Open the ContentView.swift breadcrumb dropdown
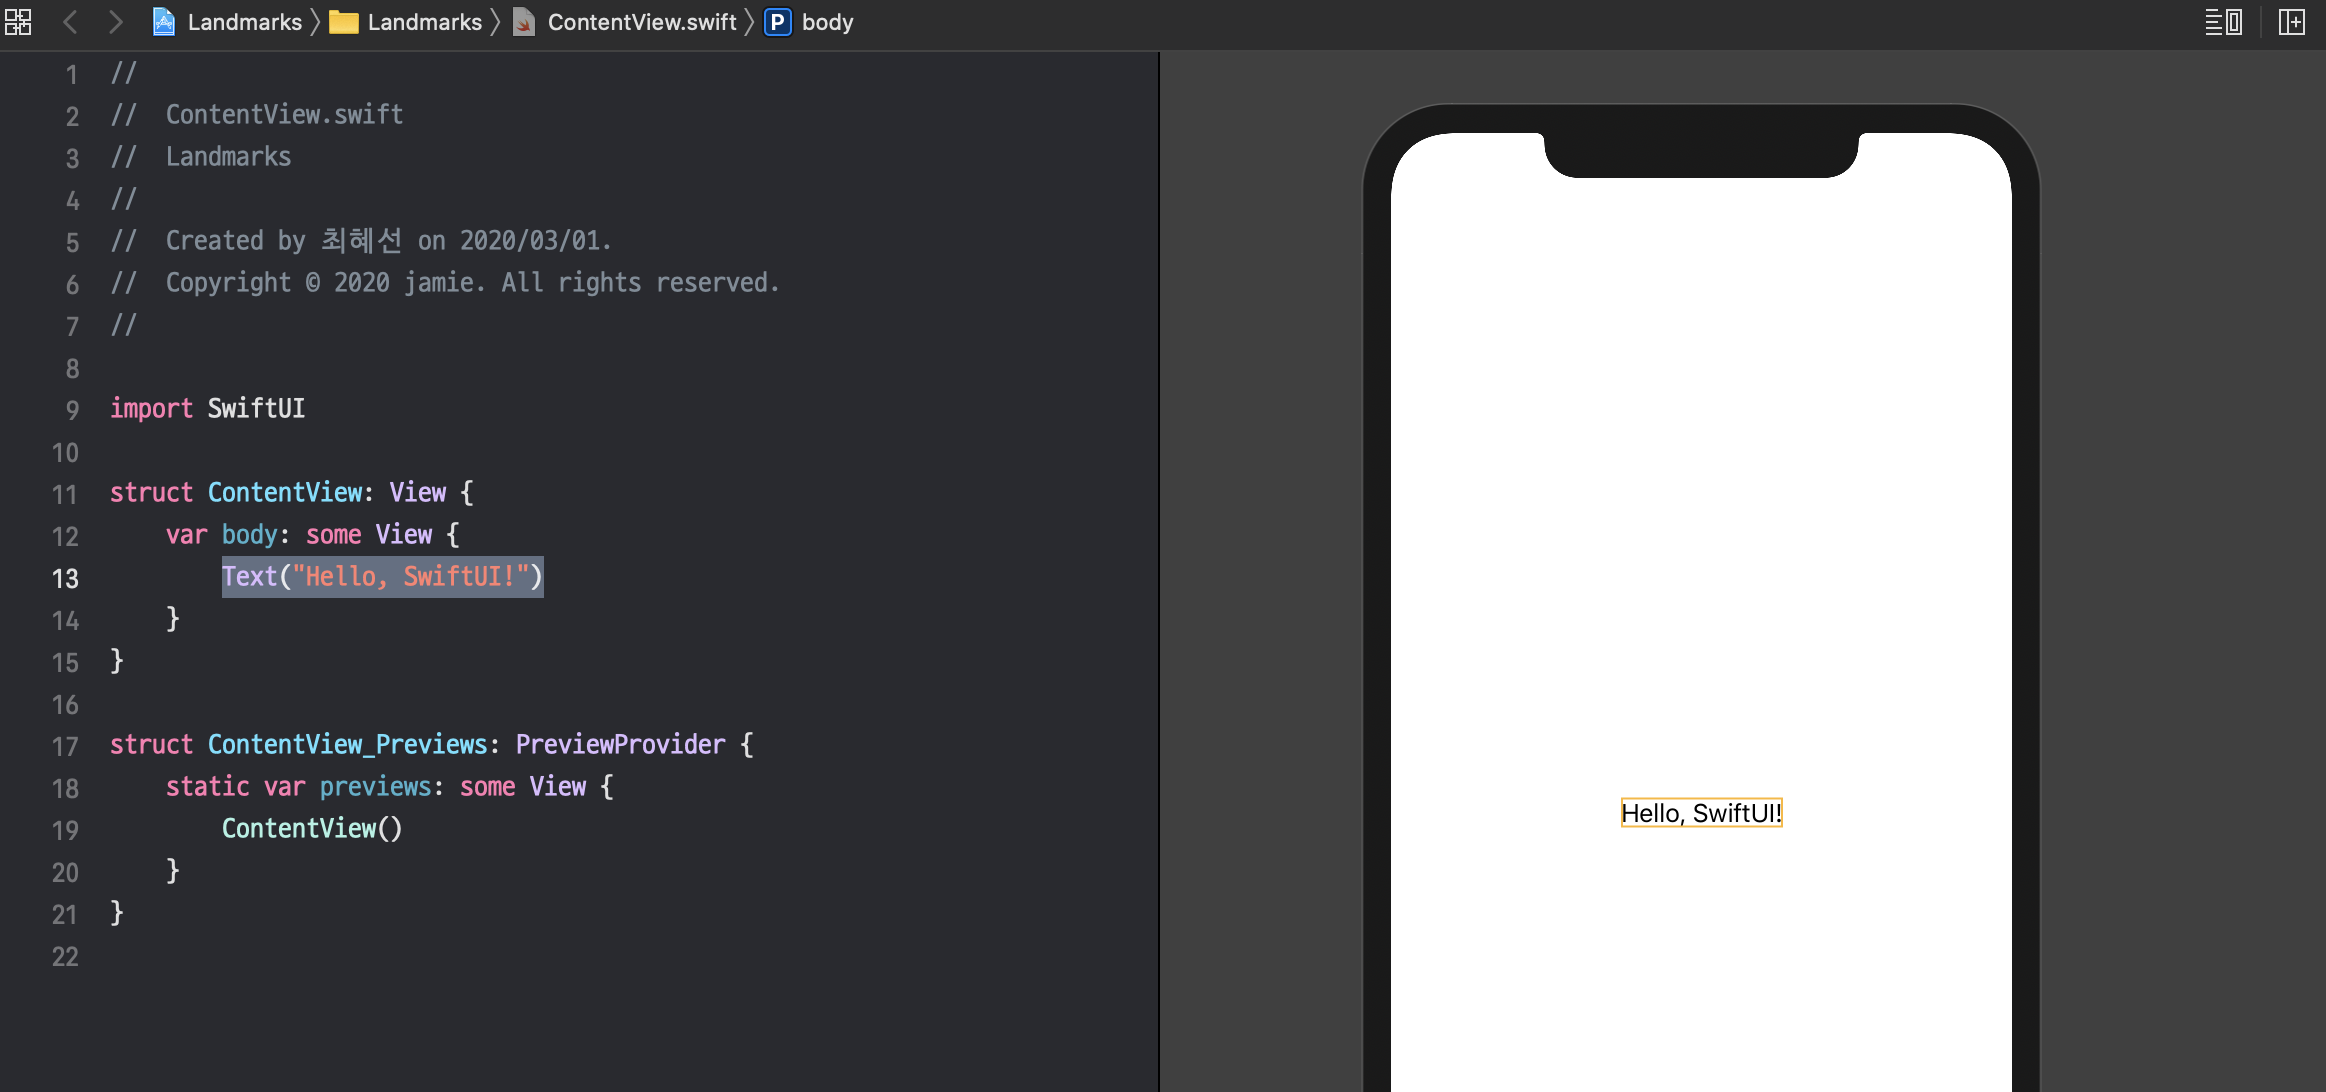The image size is (2326, 1092). tap(641, 22)
